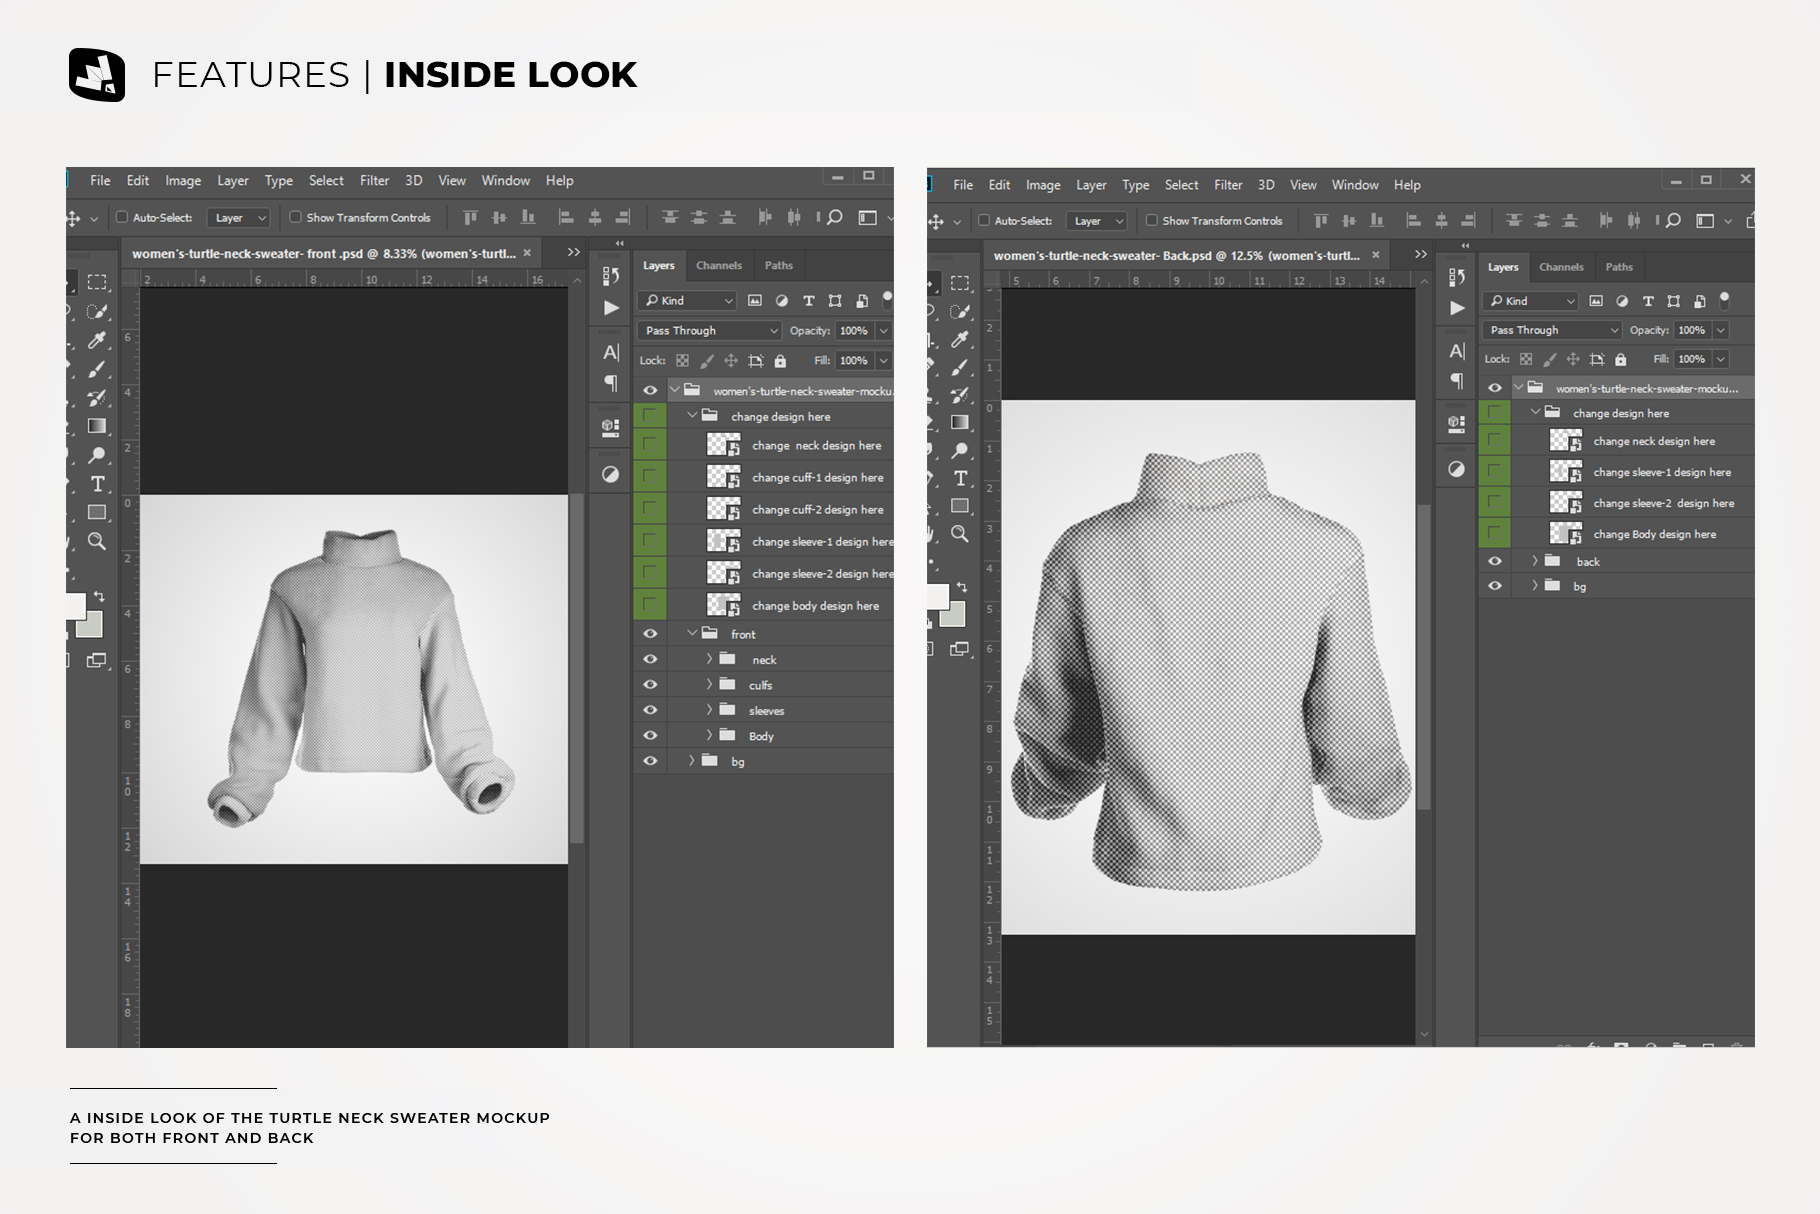
Task: Select 'change sleeve-1 design here' layer in right panel
Action: (1661, 472)
